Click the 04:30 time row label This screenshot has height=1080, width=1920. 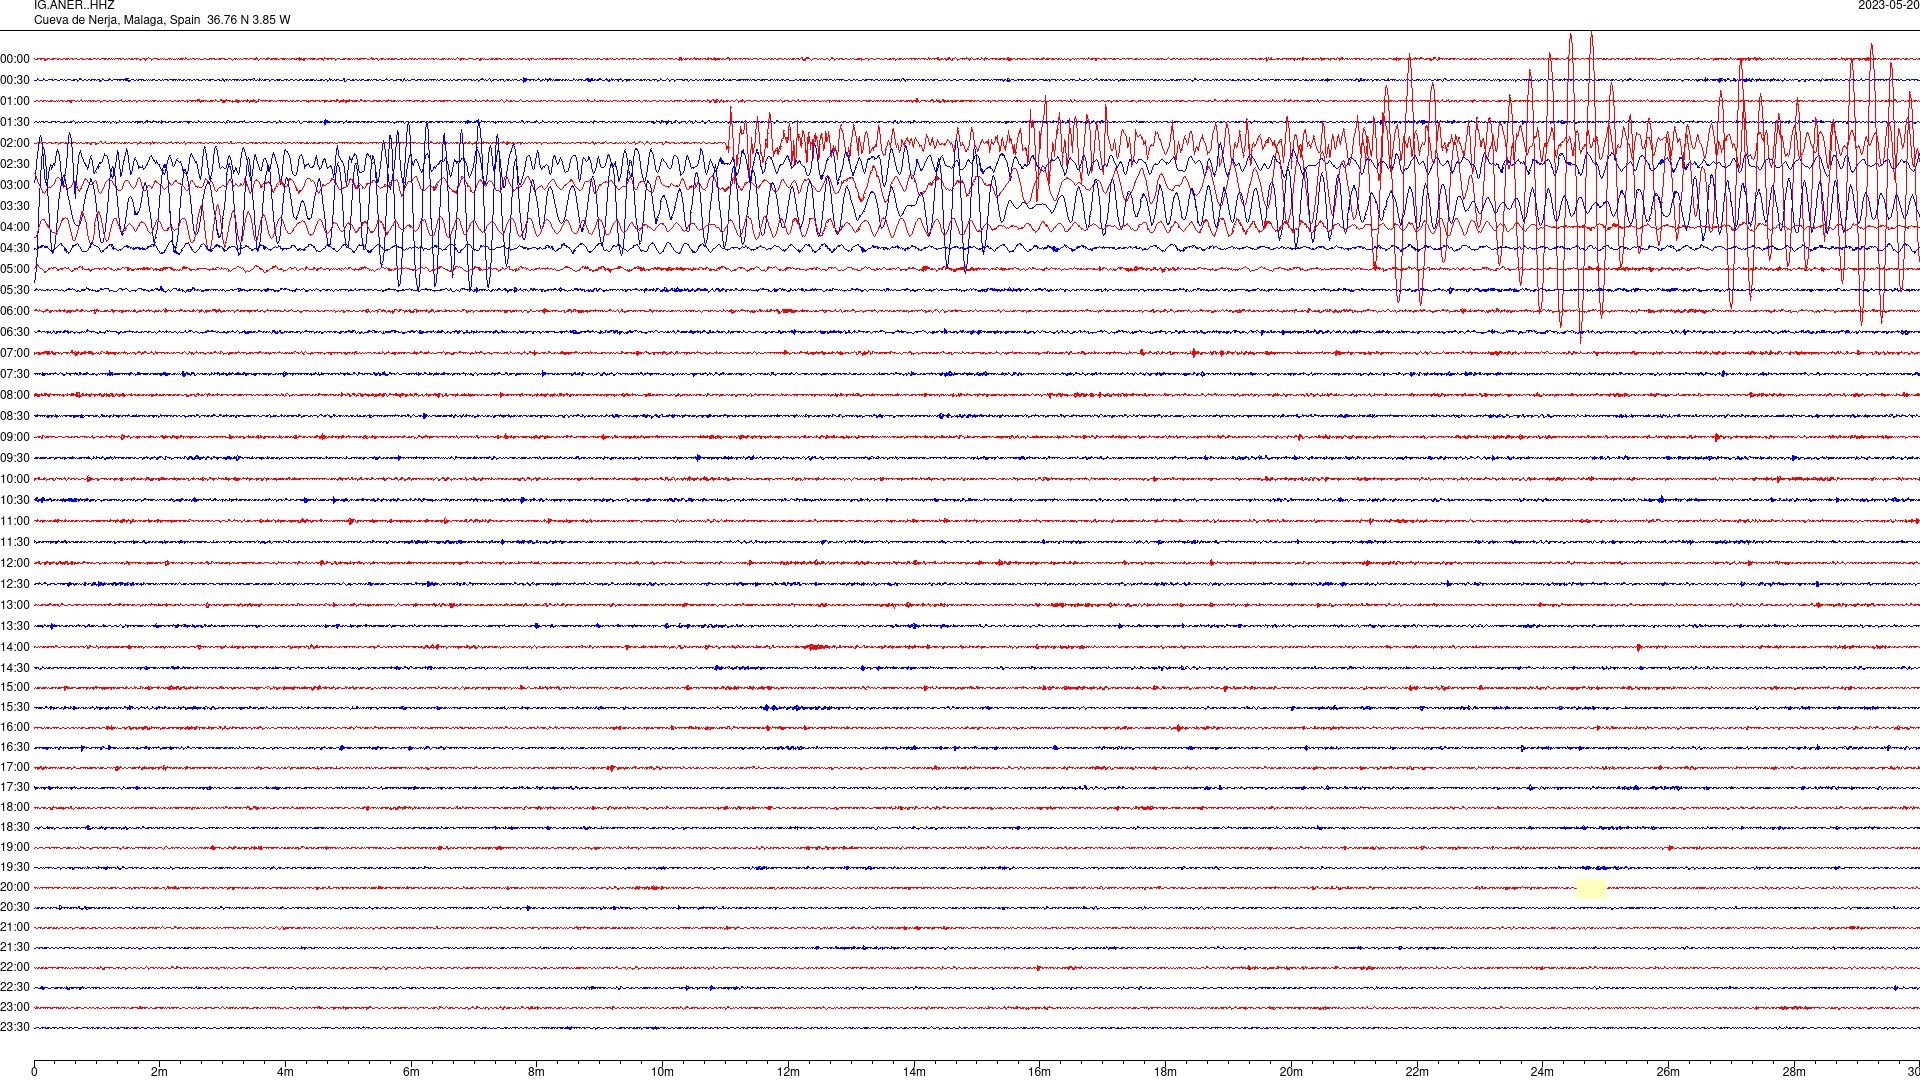pyautogui.click(x=15, y=248)
